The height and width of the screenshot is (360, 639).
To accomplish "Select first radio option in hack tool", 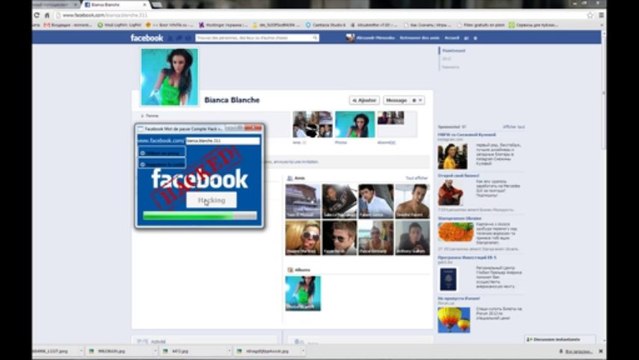I will tap(143, 152).
